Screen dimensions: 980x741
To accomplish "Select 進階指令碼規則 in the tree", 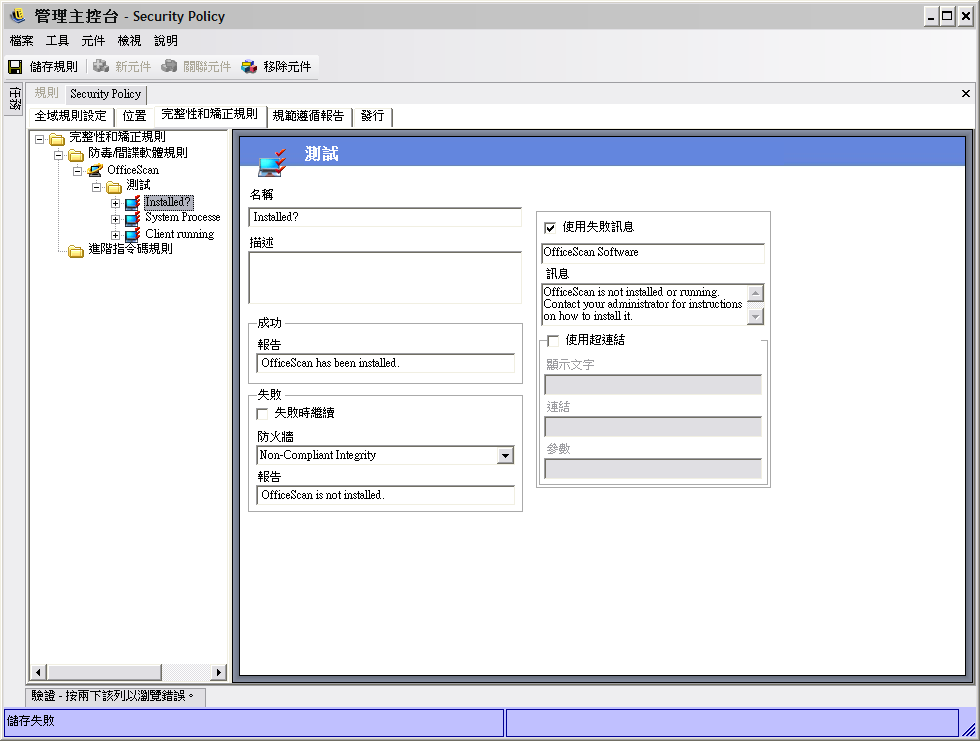I will click(130, 249).
